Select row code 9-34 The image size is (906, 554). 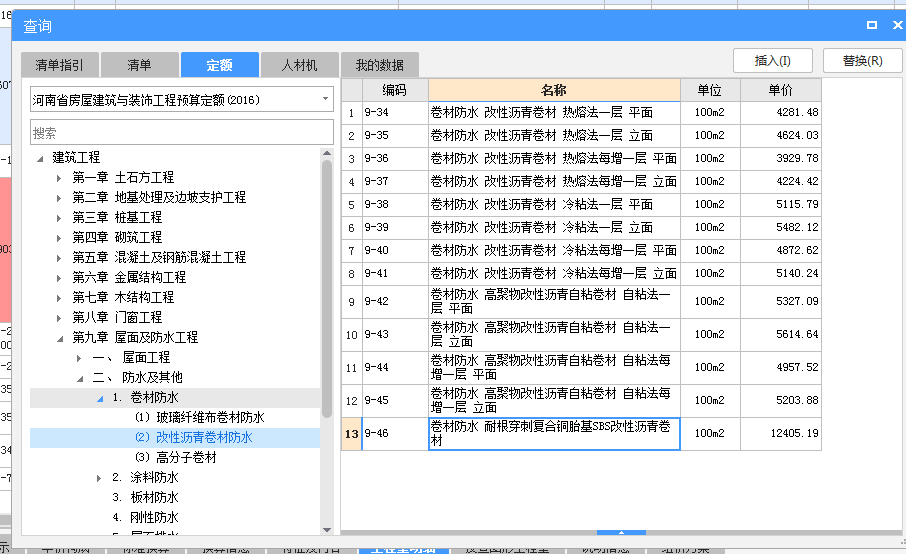395,113
